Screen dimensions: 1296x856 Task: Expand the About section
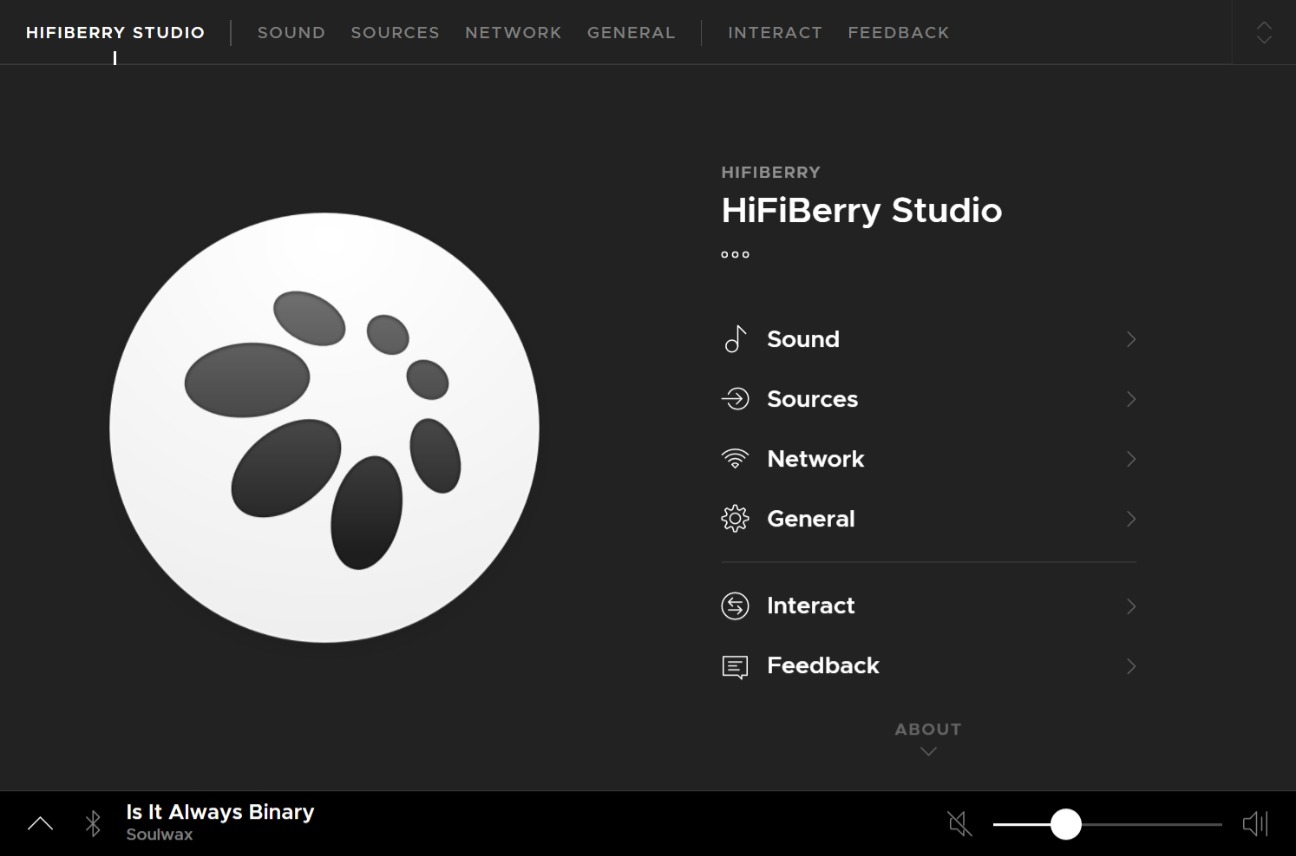(x=928, y=739)
